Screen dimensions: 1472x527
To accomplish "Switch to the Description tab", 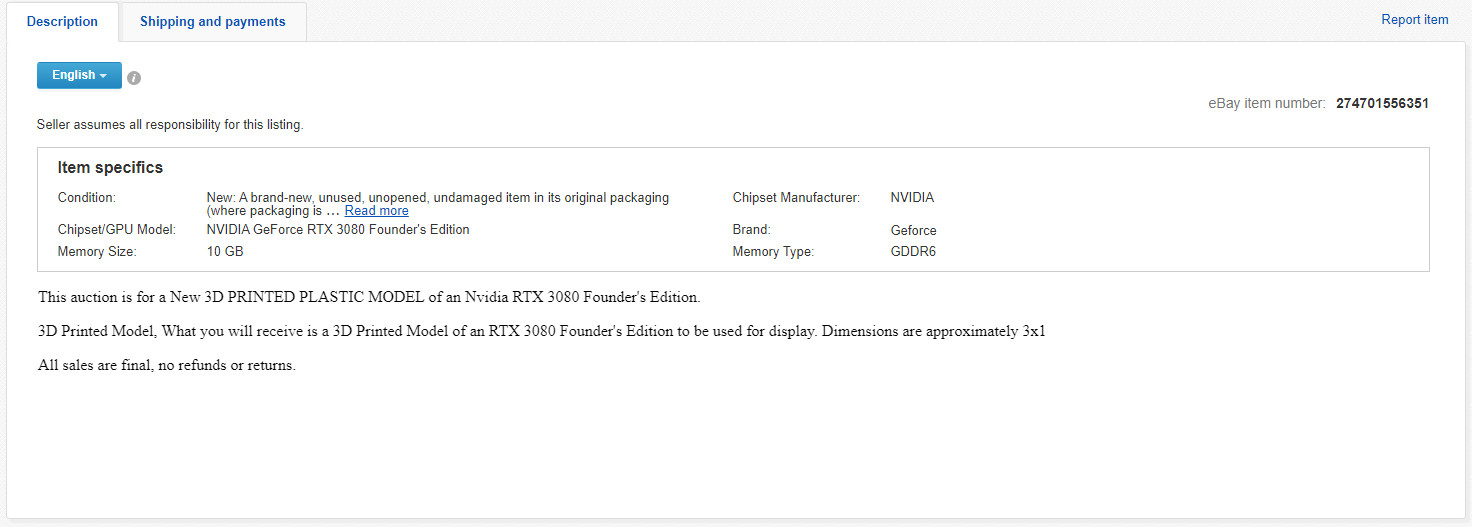I will pyautogui.click(x=62, y=21).
